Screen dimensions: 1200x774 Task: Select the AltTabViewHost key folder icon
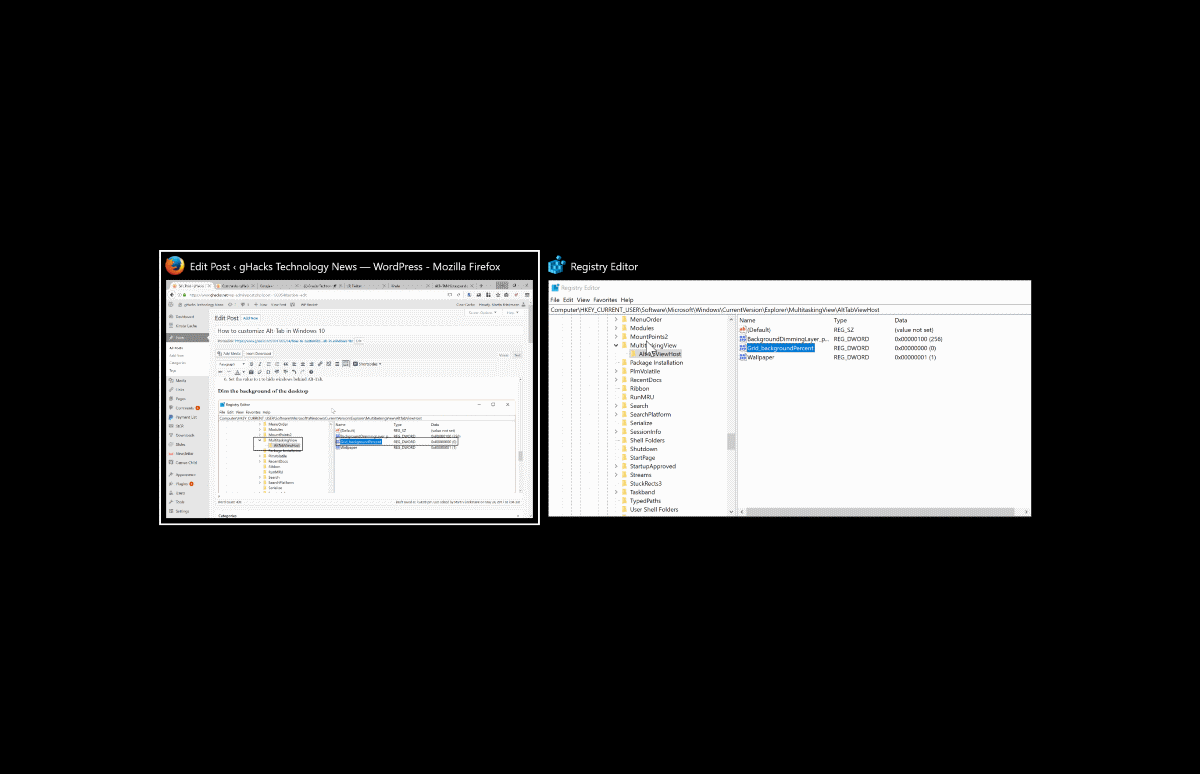click(x=634, y=354)
